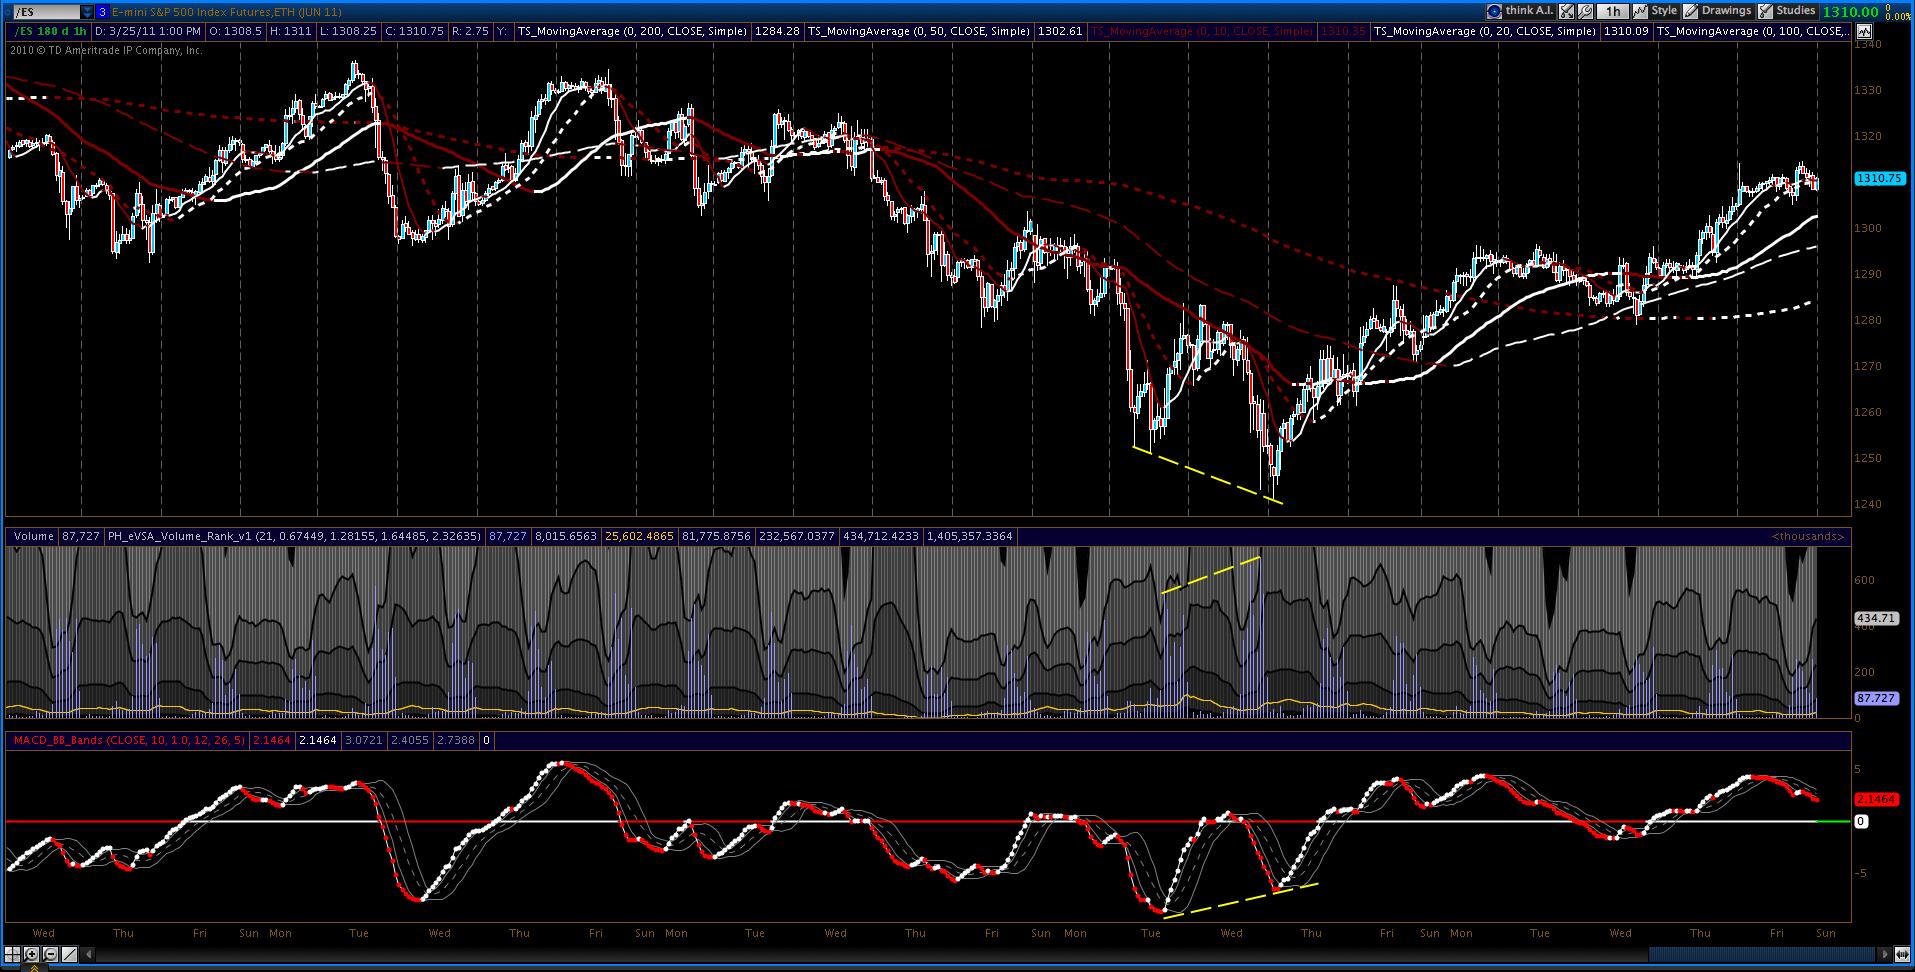This screenshot has width=1915, height=972.
Task: Zoom in on the chart
Action: coord(32,954)
